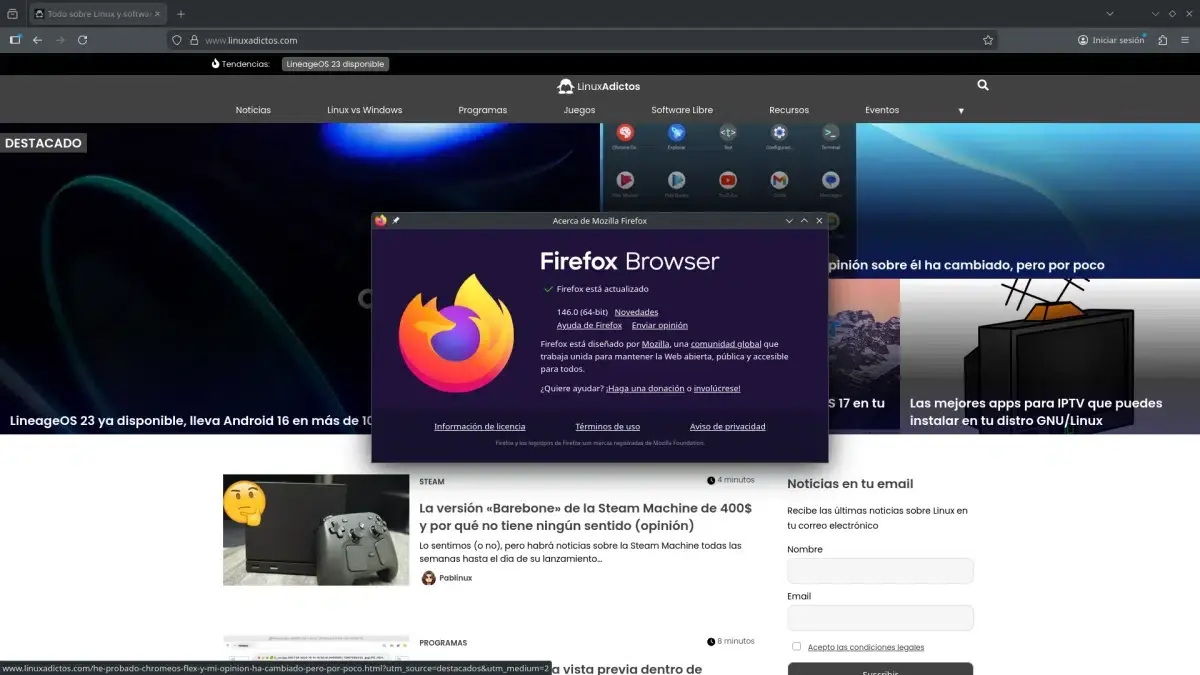This screenshot has width=1200, height=675.
Task: Switch to the Todo sobre Linux tab
Action: pos(90,14)
